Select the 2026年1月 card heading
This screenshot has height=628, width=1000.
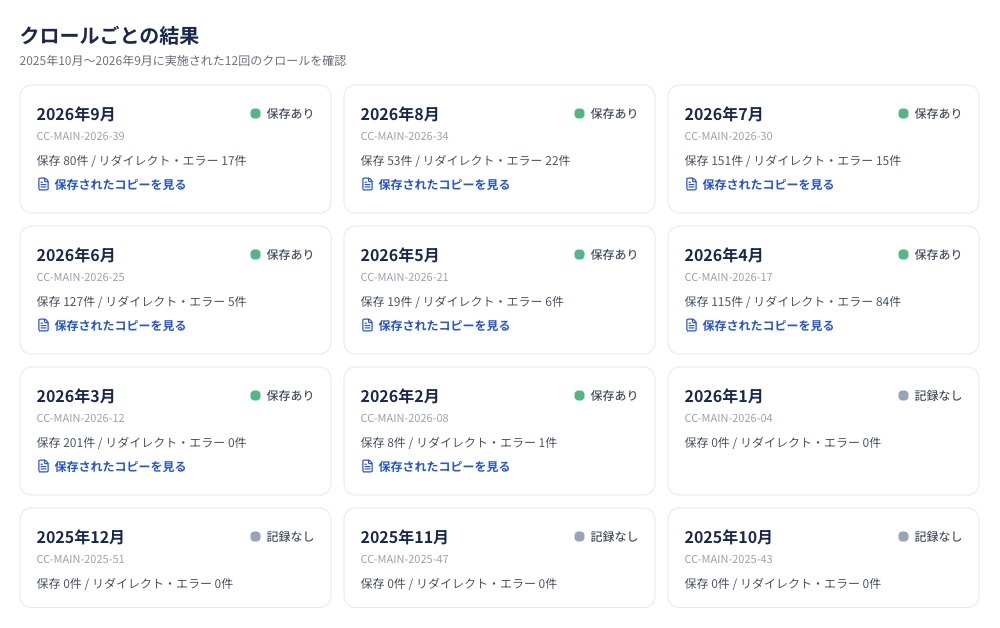[723, 396]
